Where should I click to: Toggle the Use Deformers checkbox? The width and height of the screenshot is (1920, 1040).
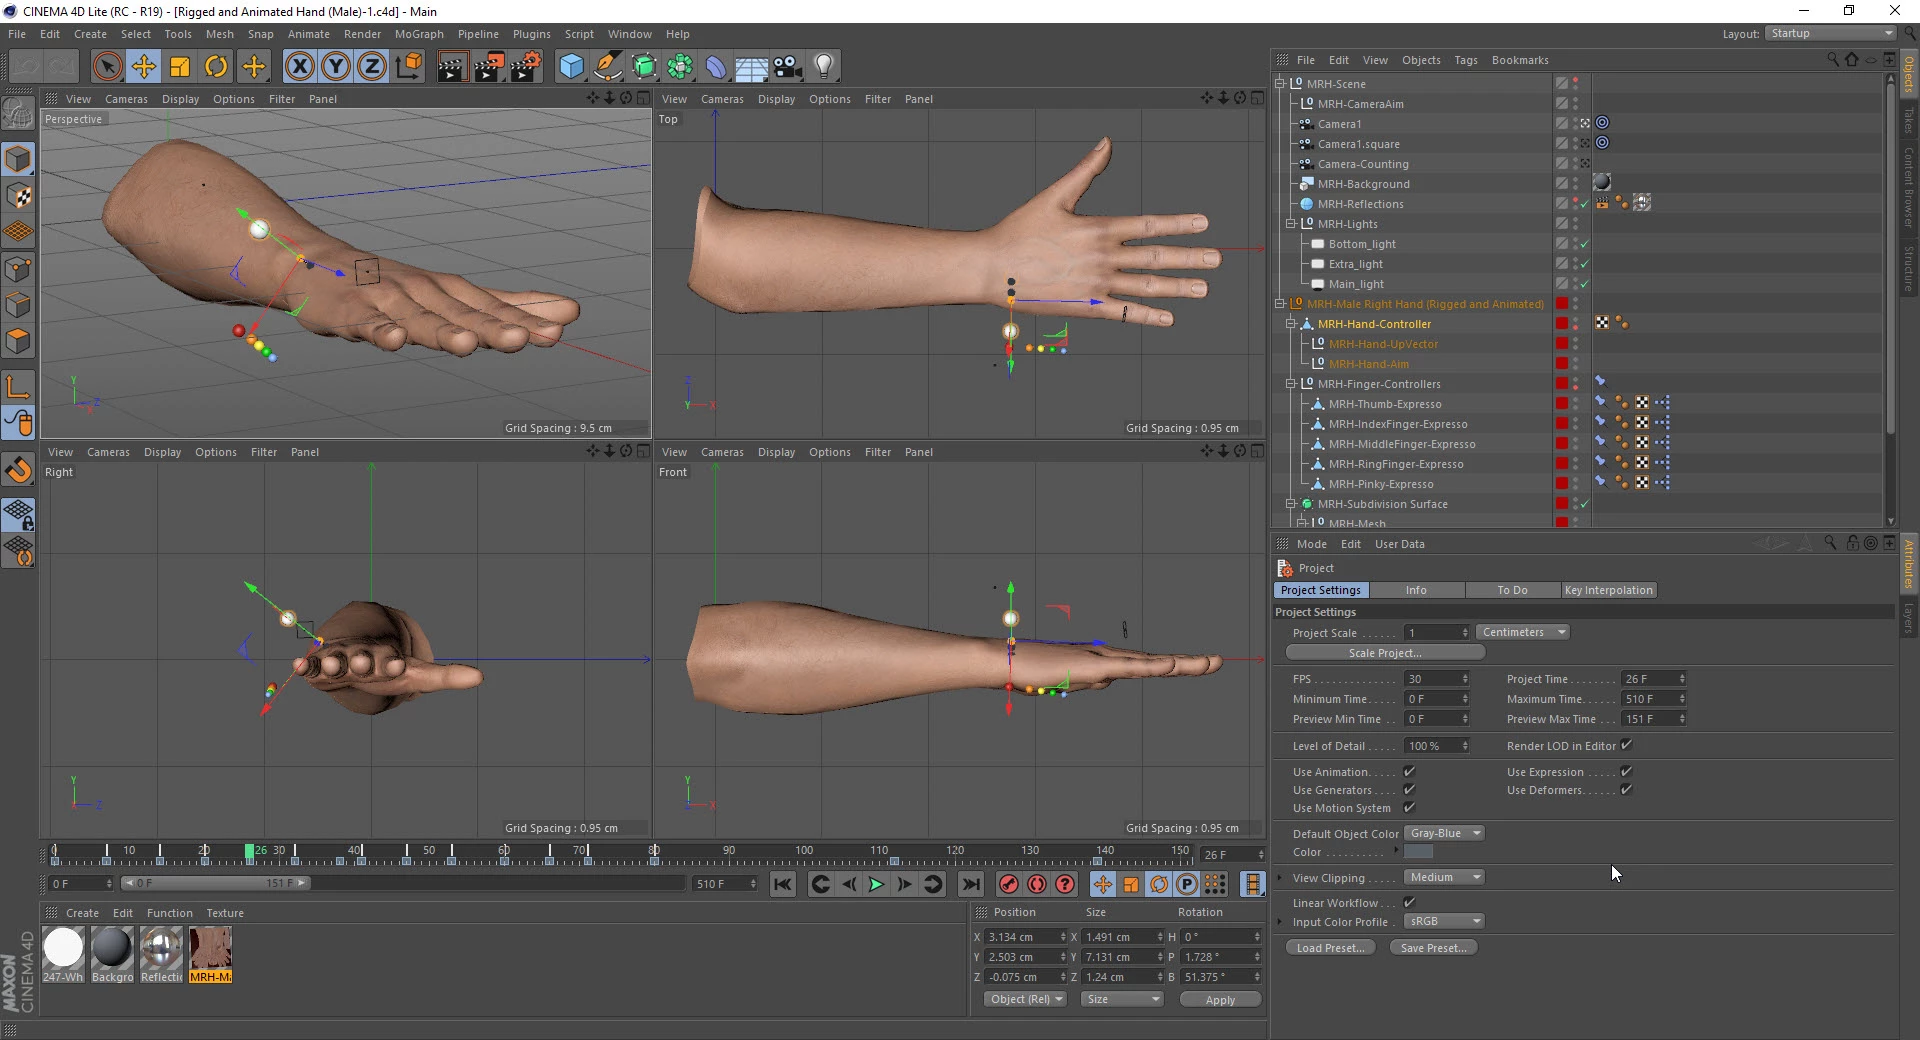[x=1626, y=790]
